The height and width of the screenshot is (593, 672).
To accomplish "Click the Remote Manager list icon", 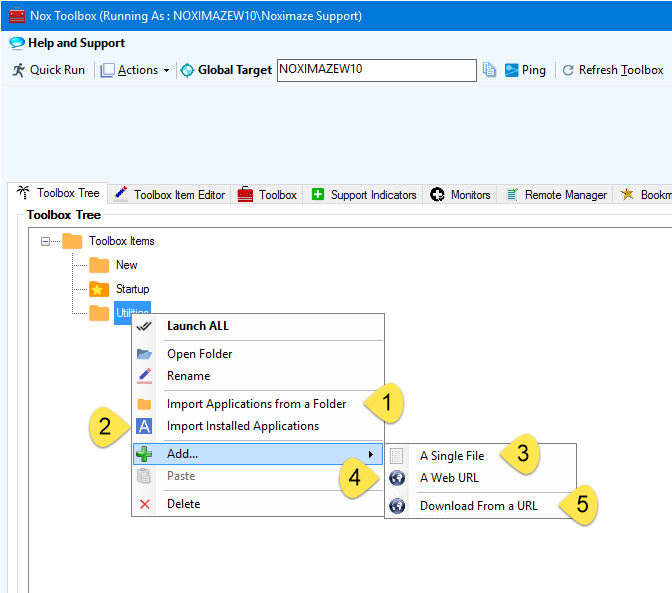I will click(512, 195).
